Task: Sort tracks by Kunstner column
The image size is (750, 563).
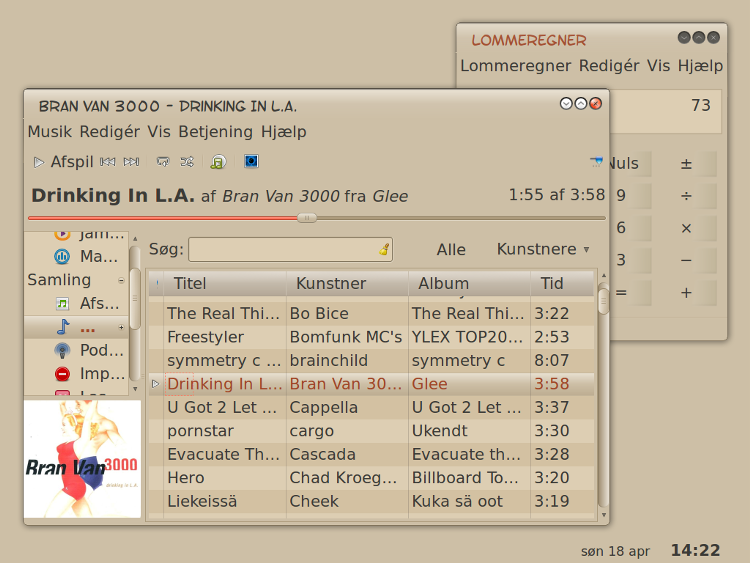Action: [347, 284]
